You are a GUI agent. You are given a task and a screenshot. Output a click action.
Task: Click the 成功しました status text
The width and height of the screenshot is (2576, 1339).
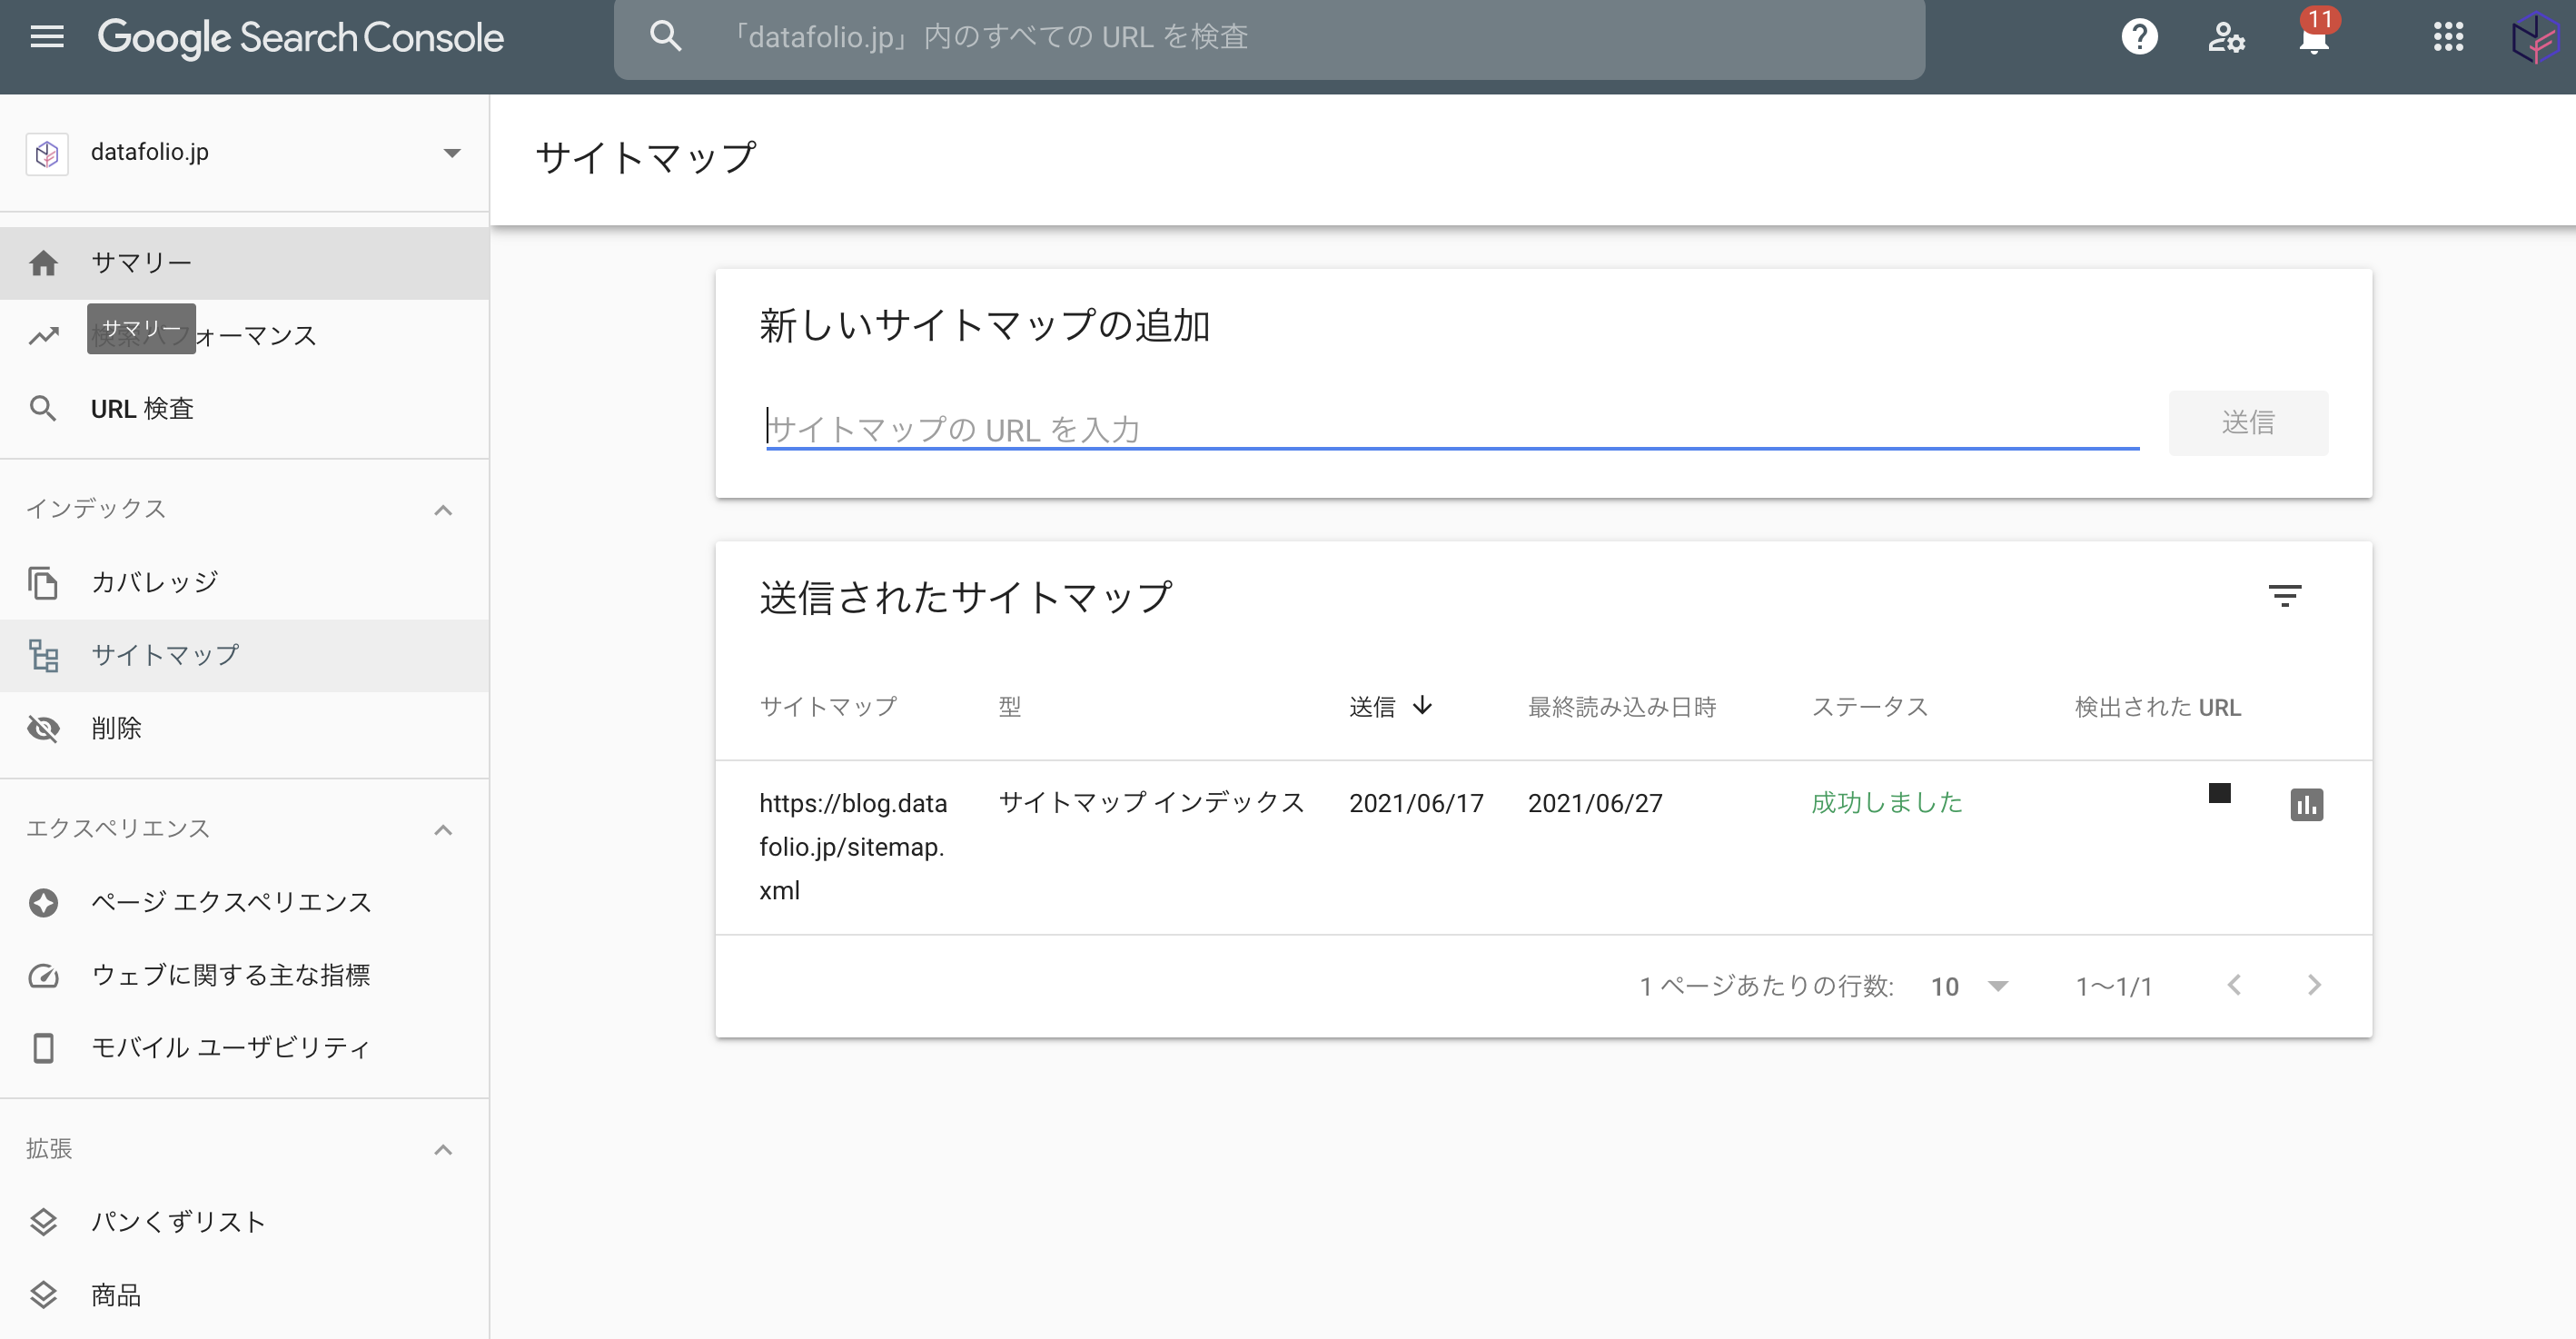(x=1887, y=803)
